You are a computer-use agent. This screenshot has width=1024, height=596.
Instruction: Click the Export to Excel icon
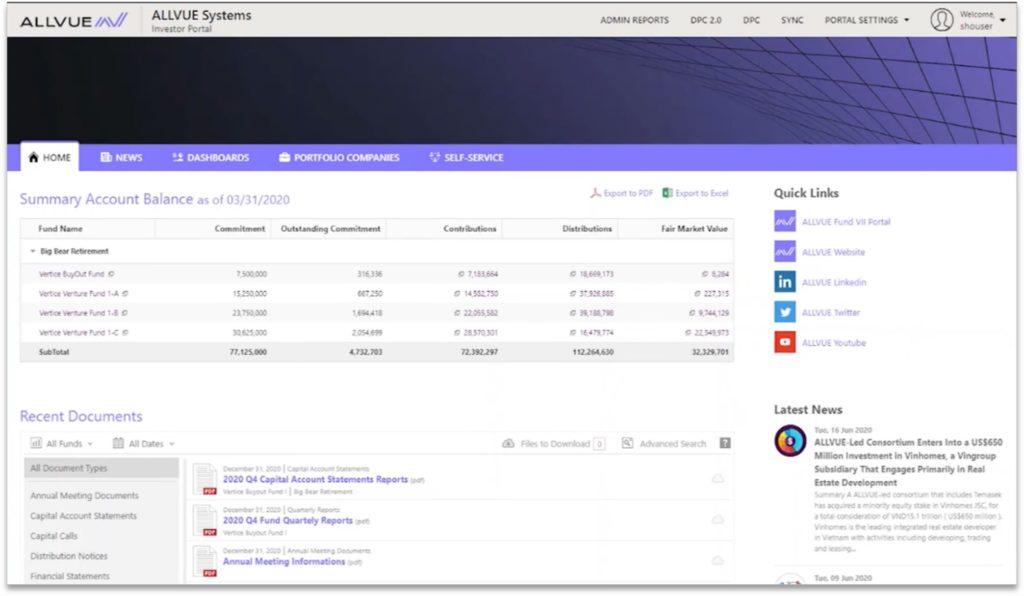pyautogui.click(x=667, y=193)
